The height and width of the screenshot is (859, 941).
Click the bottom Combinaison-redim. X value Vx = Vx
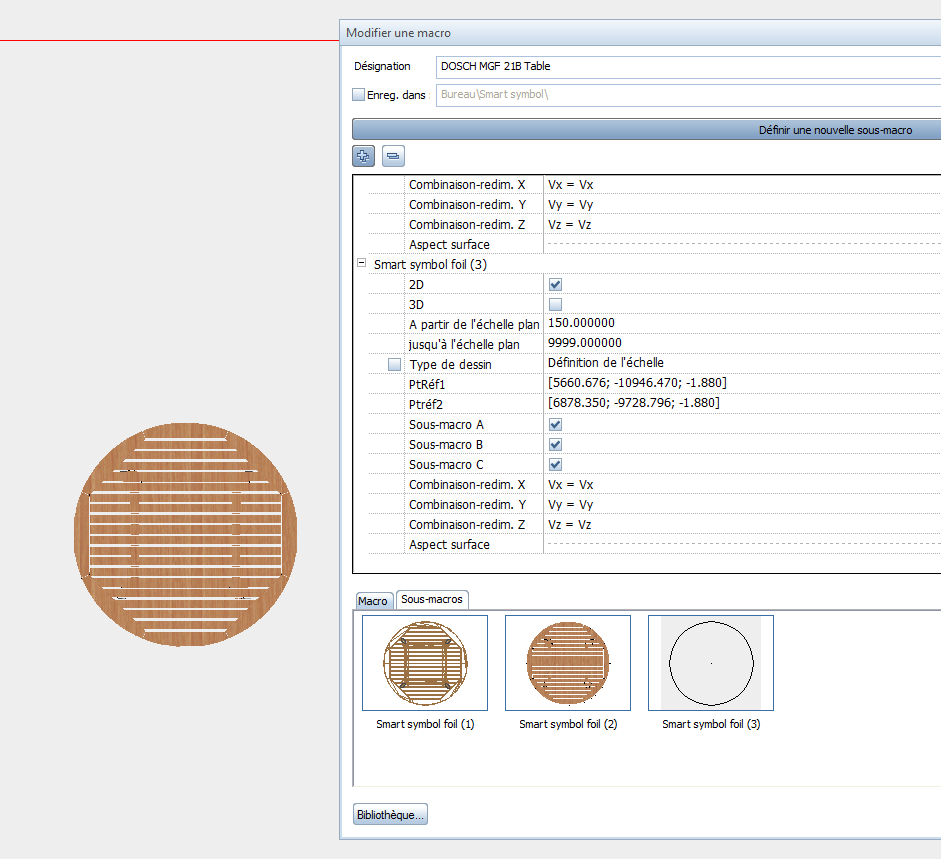pyautogui.click(x=570, y=484)
